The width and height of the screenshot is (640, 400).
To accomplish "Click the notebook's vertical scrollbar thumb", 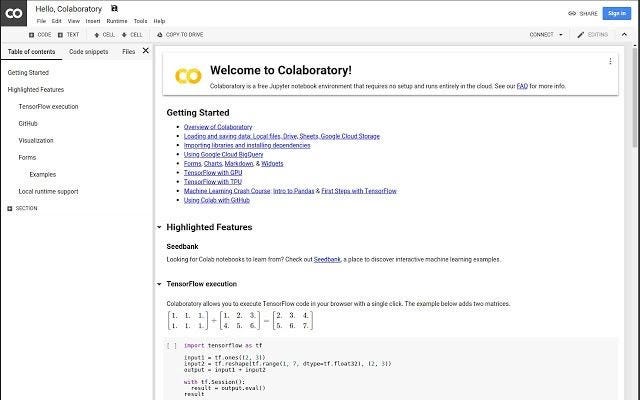I will 635,98.
